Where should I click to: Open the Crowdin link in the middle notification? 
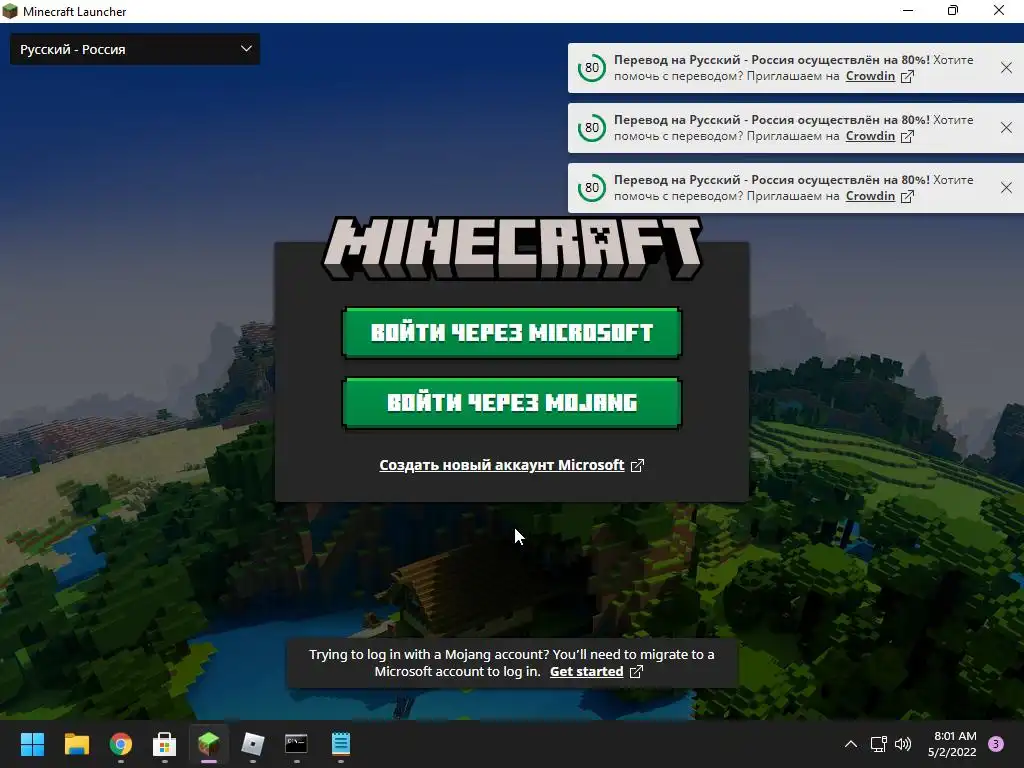point(870,136)
